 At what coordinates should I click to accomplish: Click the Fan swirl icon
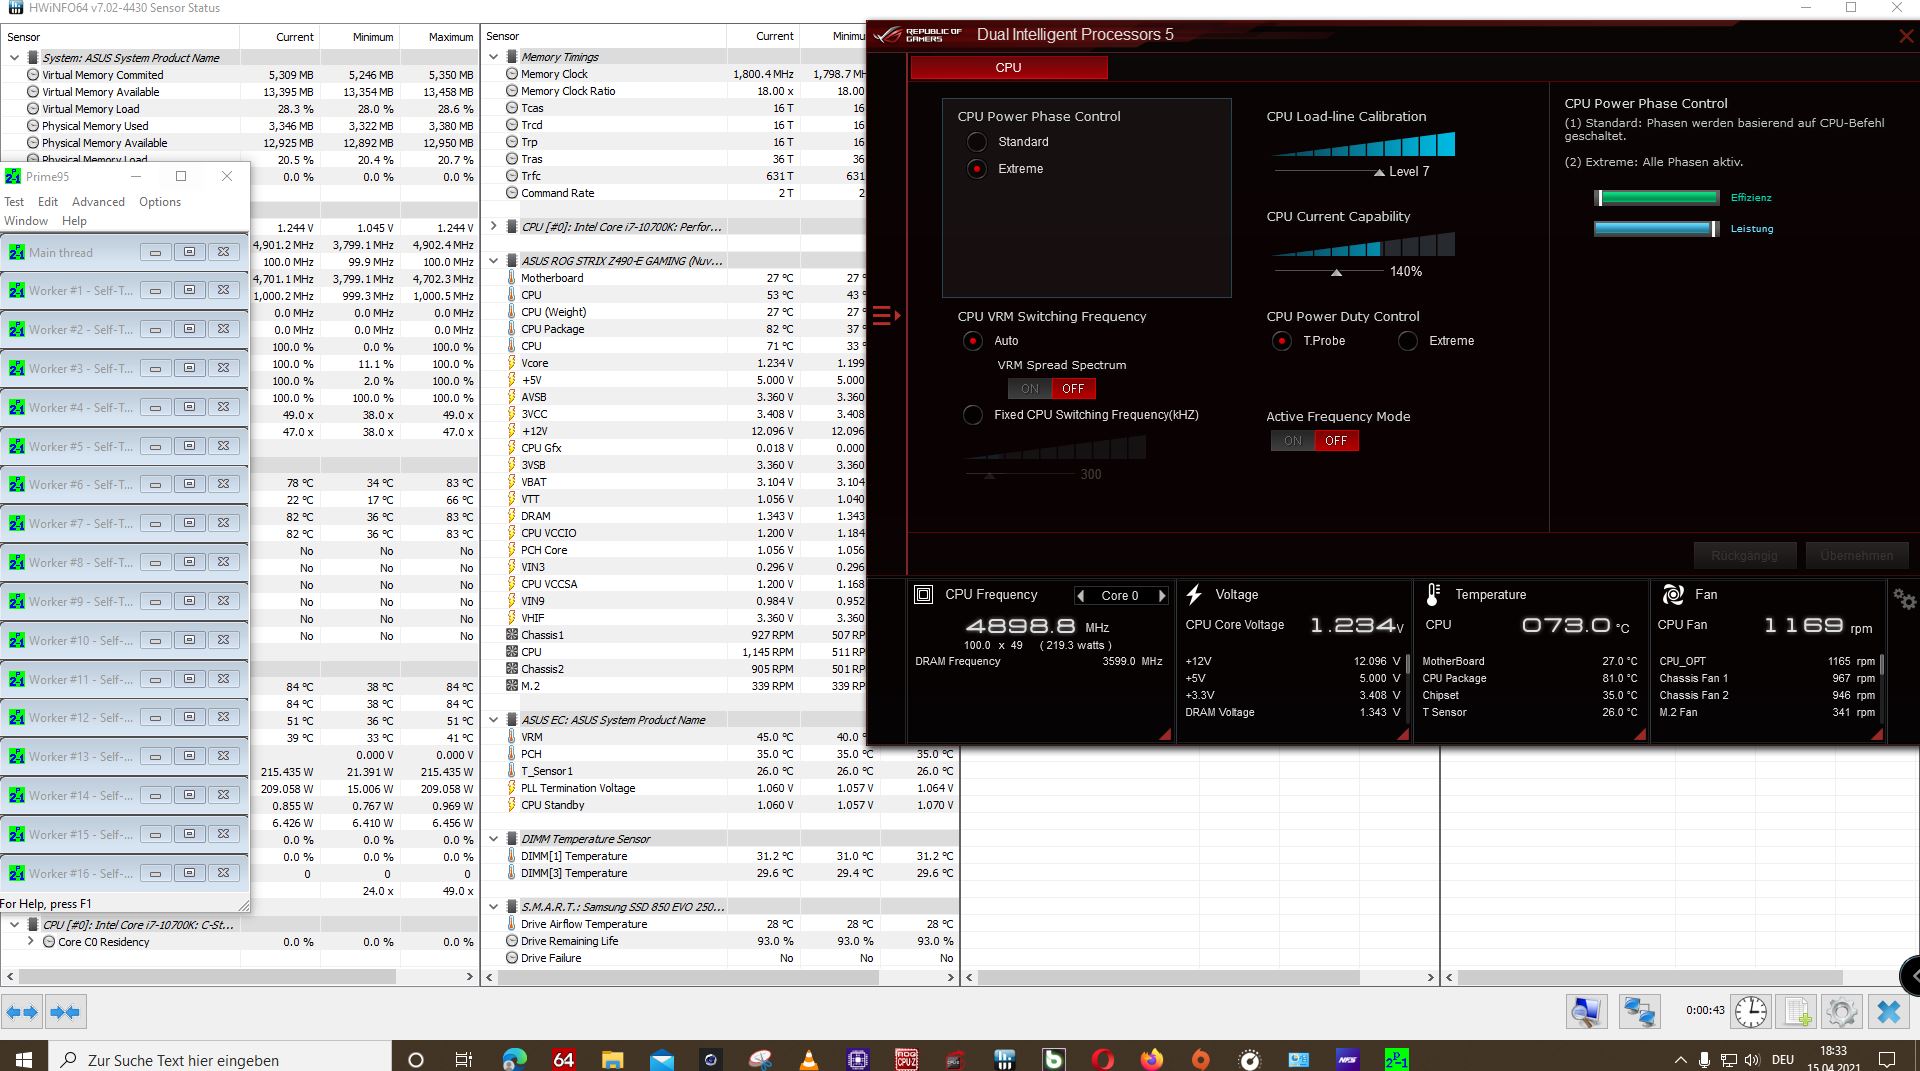pos(1673,594)
